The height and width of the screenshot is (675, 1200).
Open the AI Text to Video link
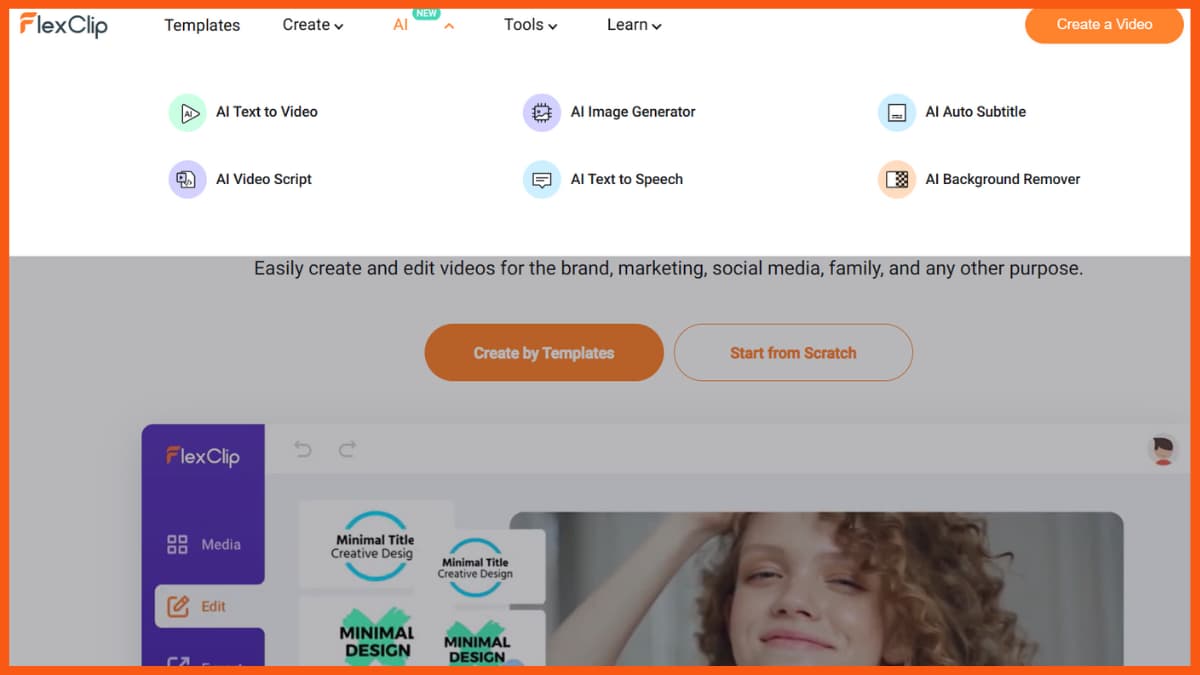coord(267,112)
